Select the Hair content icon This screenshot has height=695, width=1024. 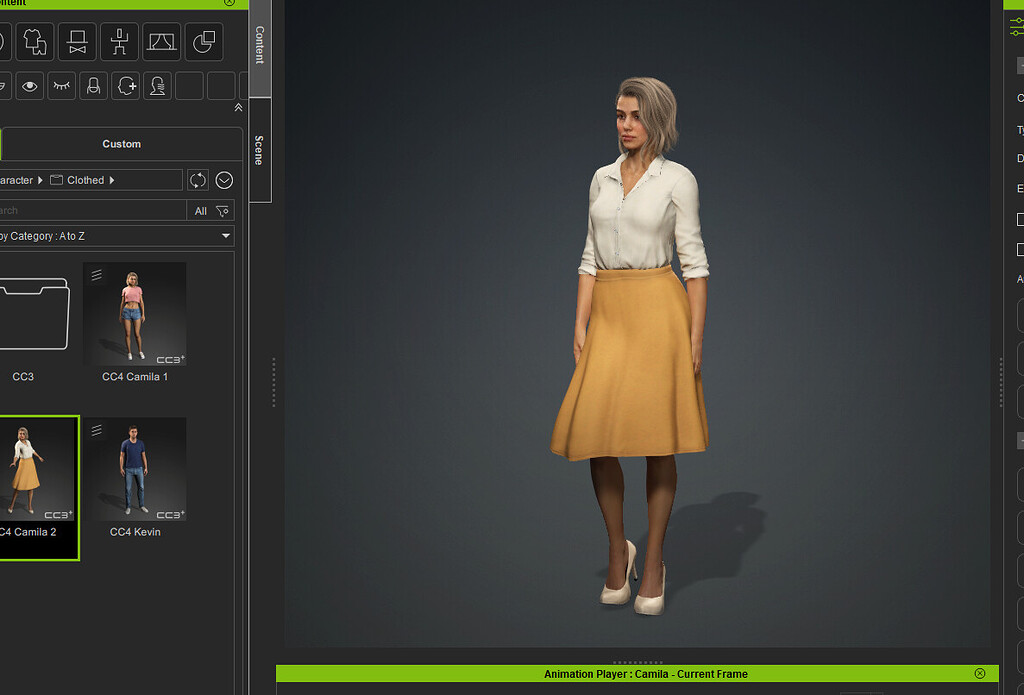pyautogui.click(x=93, y=86)
